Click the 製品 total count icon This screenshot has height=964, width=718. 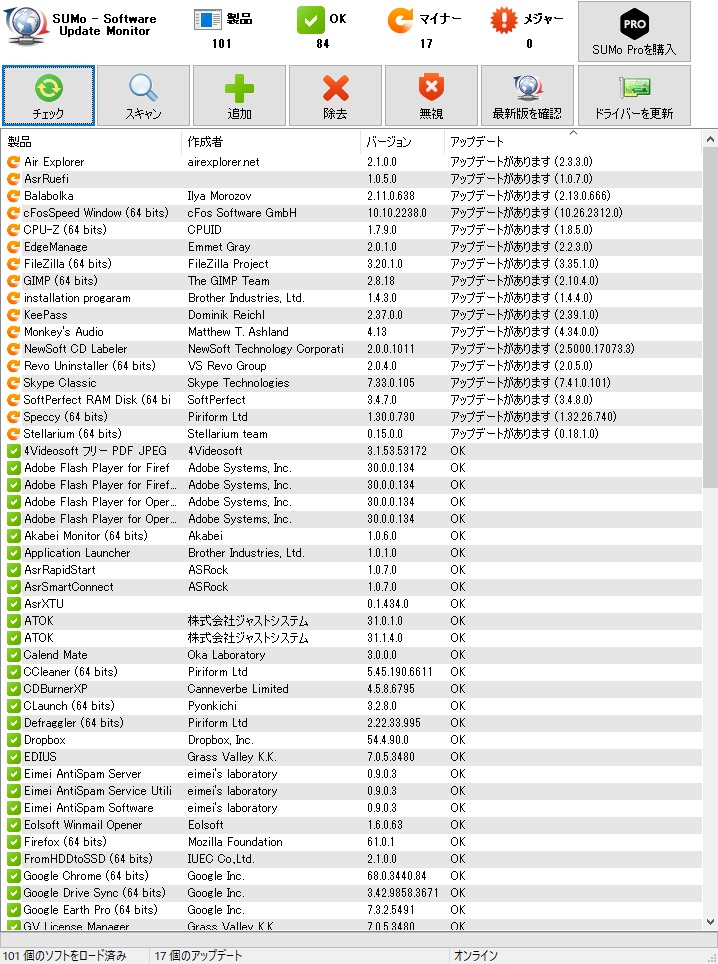point(207,20)
